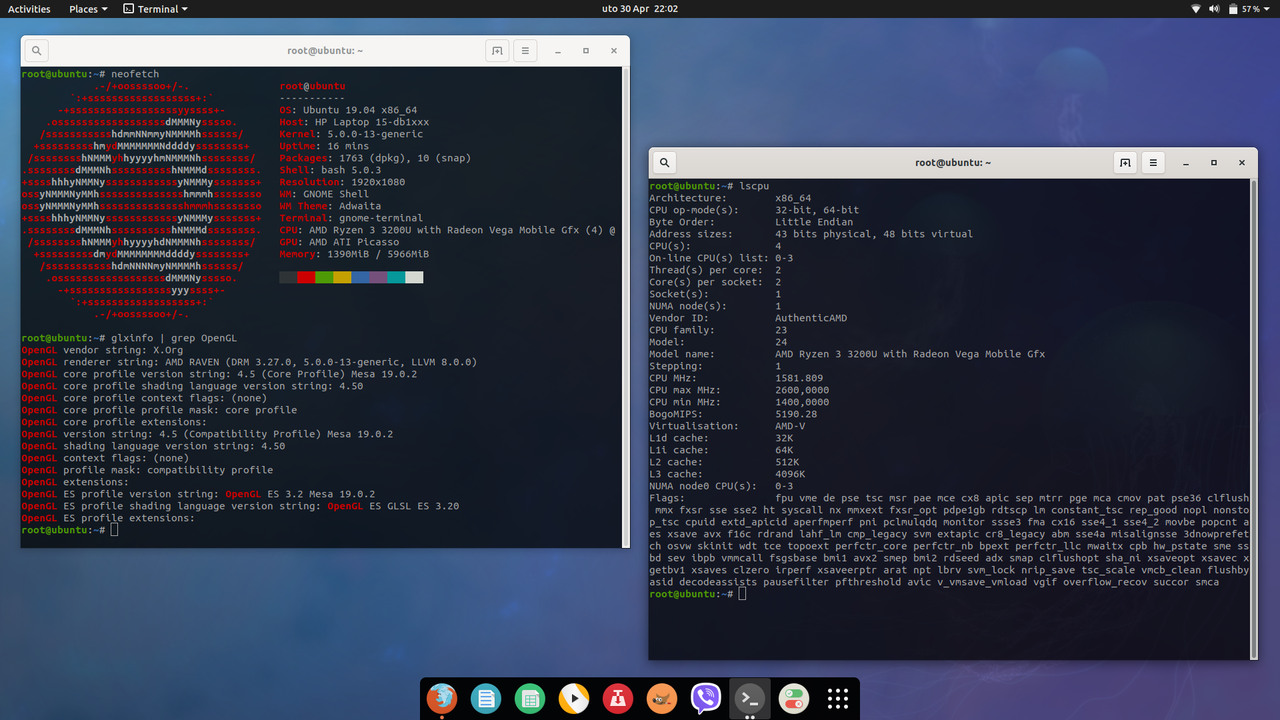The image size is (1280, 720).
Task: Click the red swatch in the neofetch color palette
Action: coord(305,277)
